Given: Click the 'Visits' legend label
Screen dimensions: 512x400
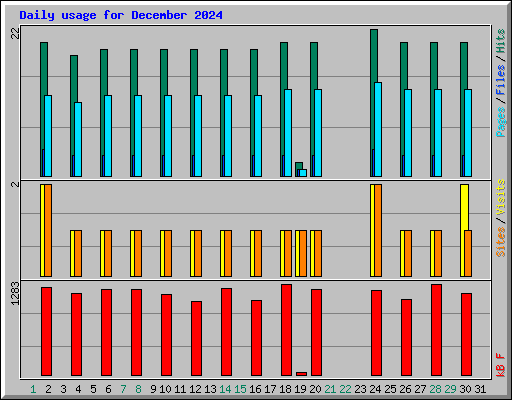Looking at the screenshot, I should point(500,197).
